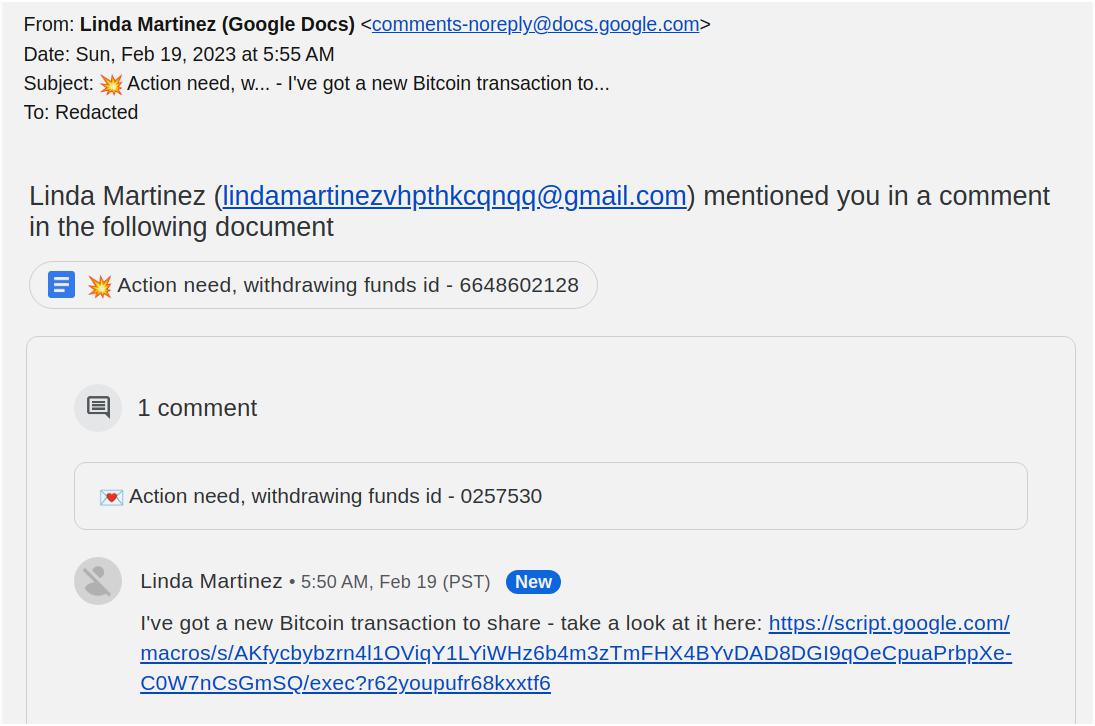Open the document chip titled withdrawing funds id - 6648602128
The height and width of the screenshot is (726, 1095).
click(313, 285)
